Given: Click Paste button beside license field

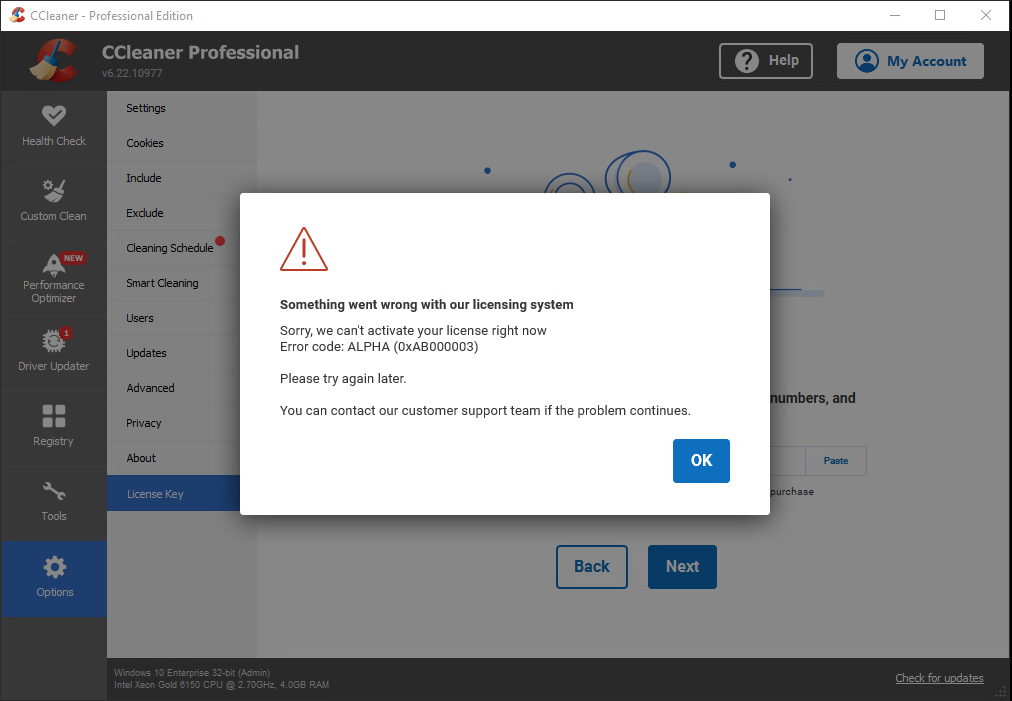Looking at the screenshot, I should click(x=836, y=461).
